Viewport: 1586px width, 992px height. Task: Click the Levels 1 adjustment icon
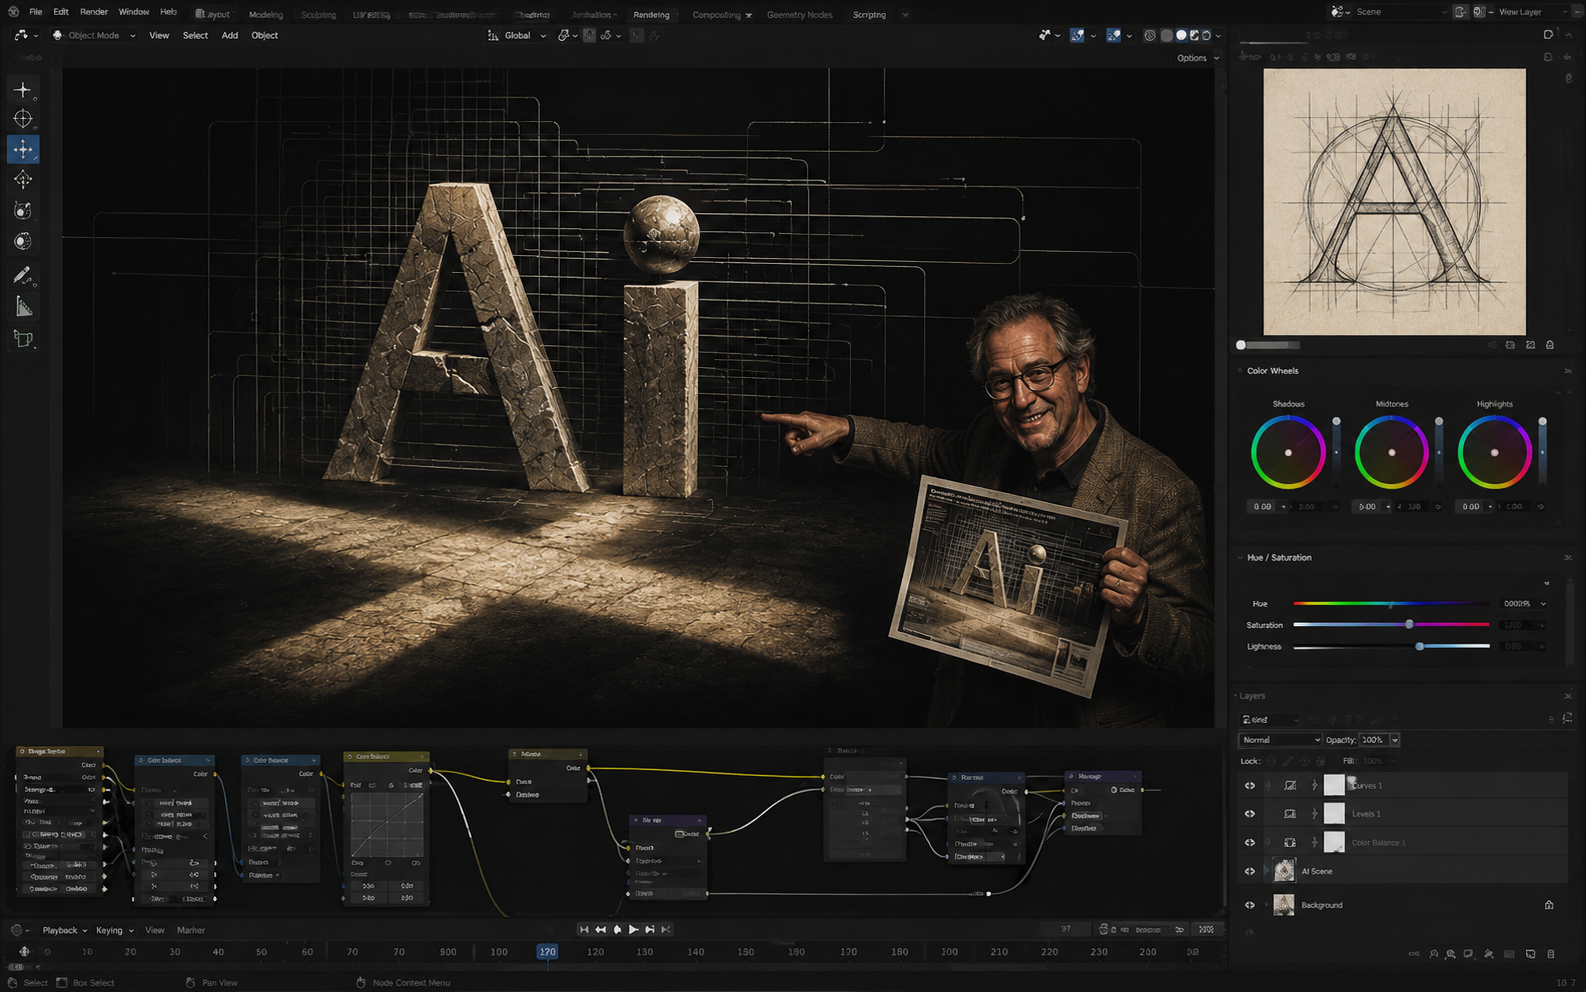pos(1290,814)
